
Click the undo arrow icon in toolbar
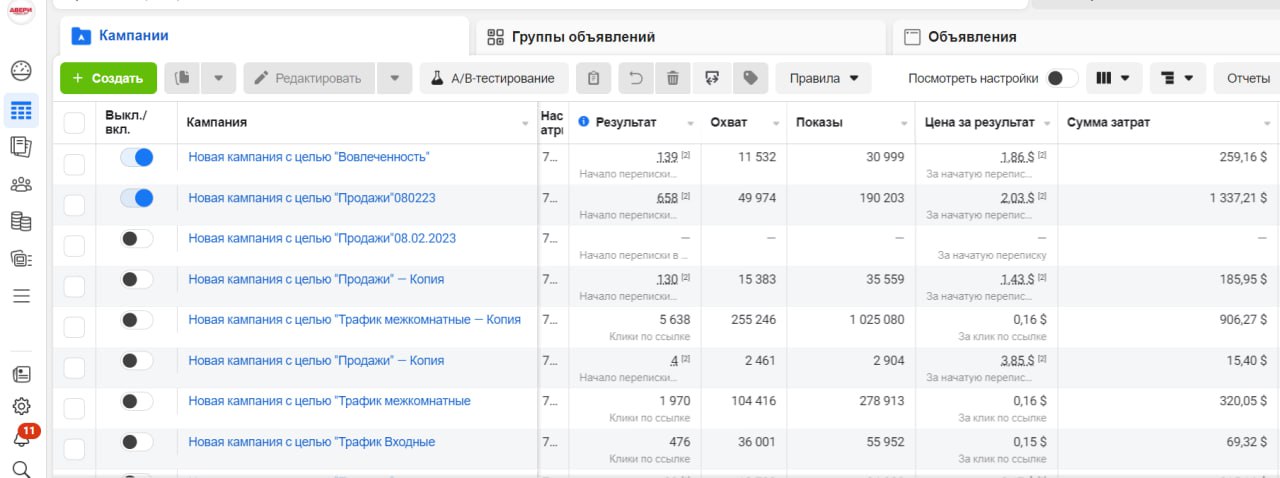click(634, 78)
